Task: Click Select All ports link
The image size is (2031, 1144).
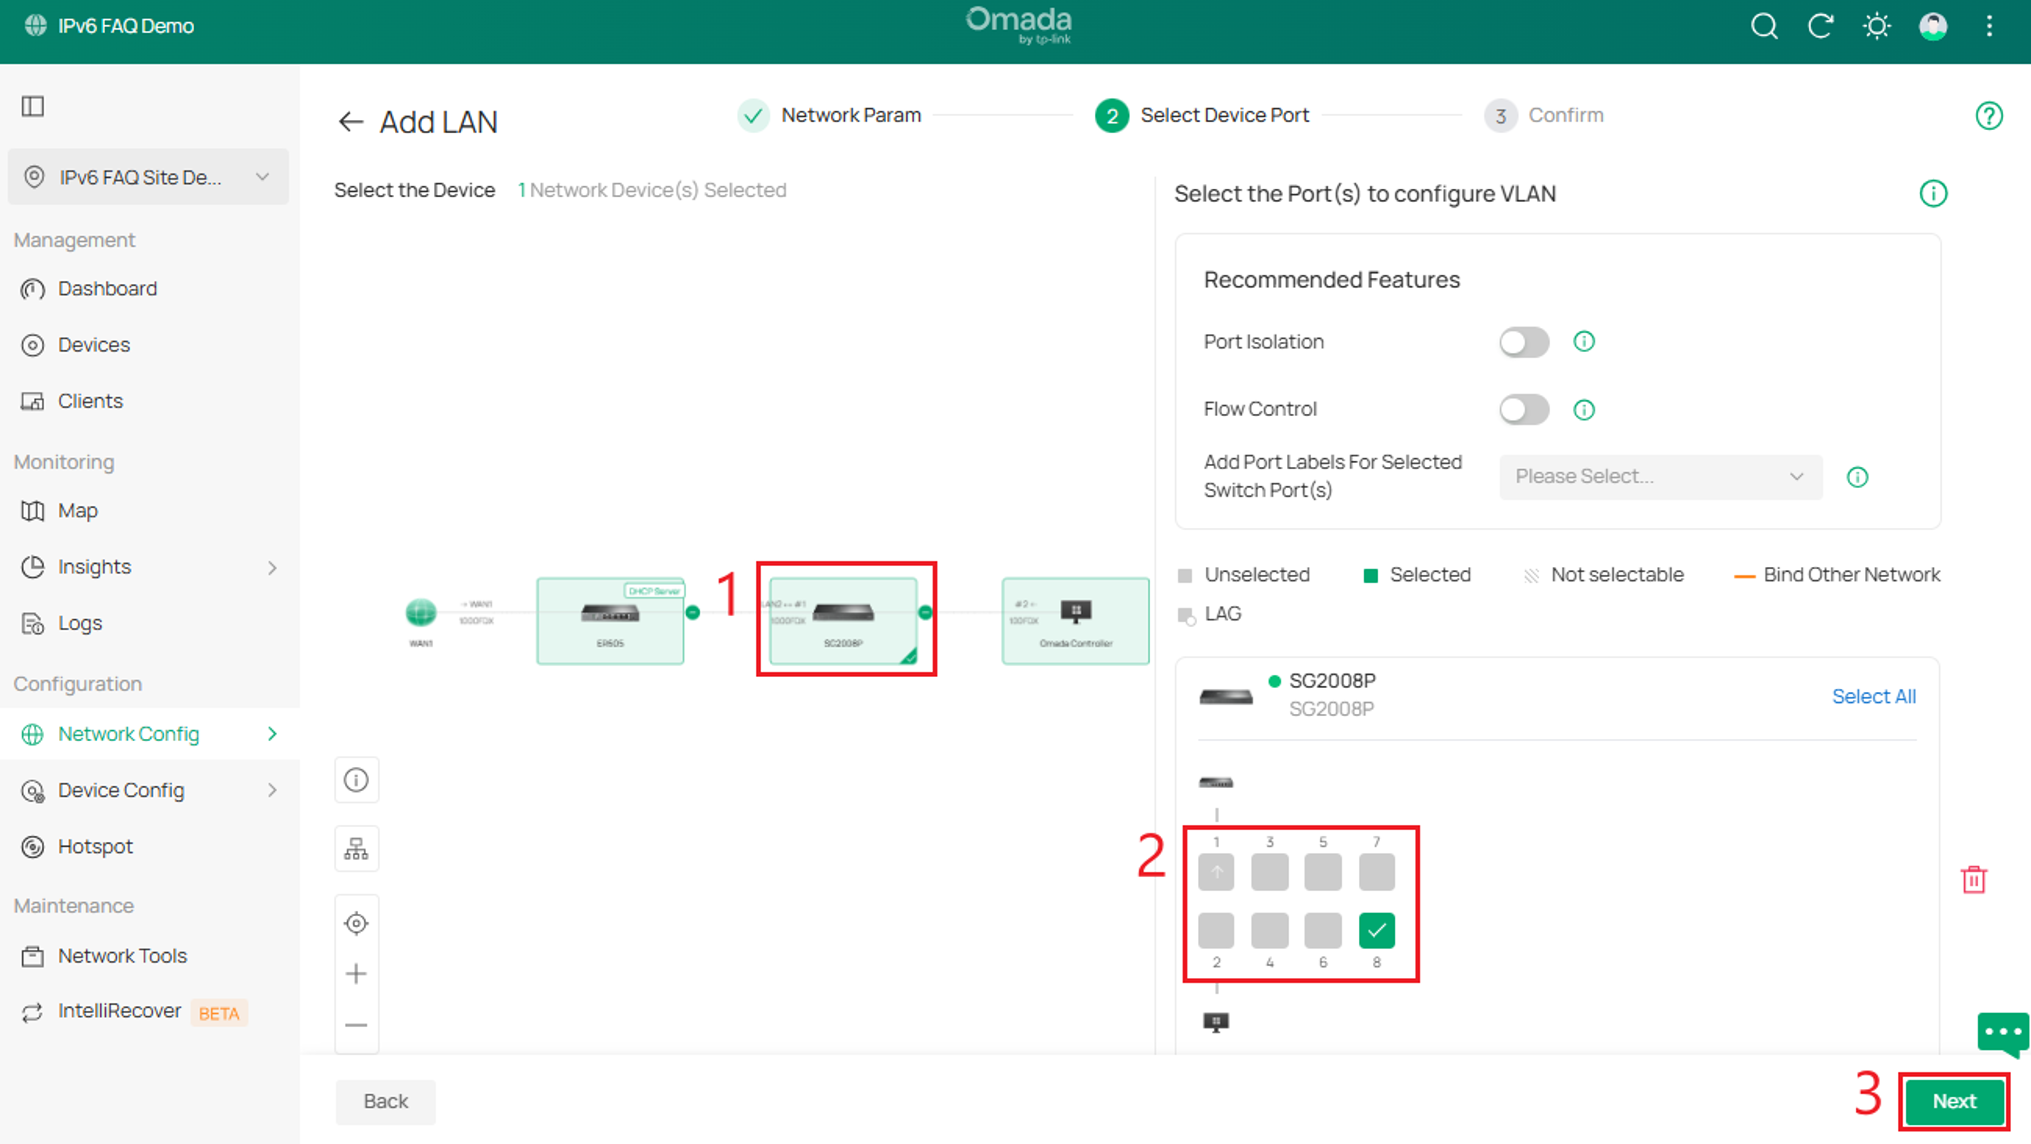Action: click(x=1873, y=697)
